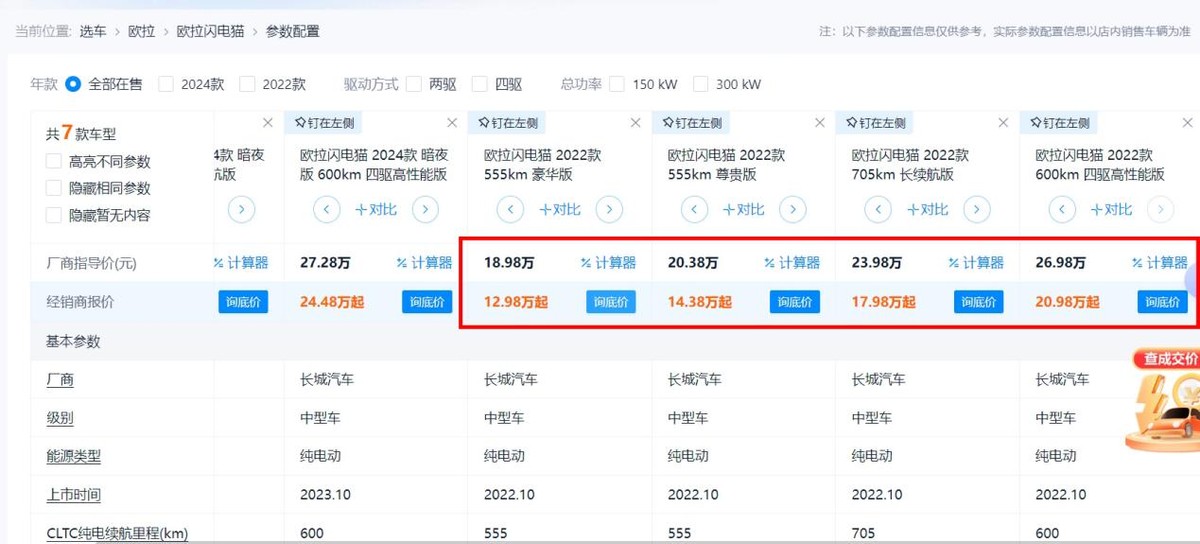
Task: Check the 2024款 year filter
Action: (166, 84)
